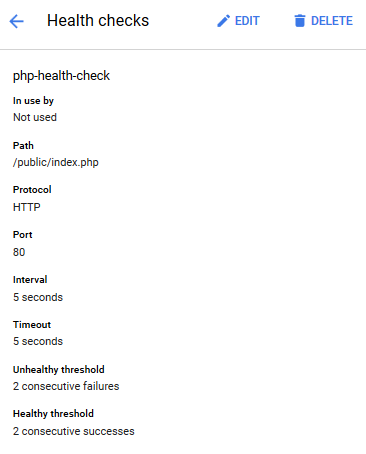366x454 pixels.
Task: Select the 2 consecutive failures text
Action: click(x=66, y=386)
